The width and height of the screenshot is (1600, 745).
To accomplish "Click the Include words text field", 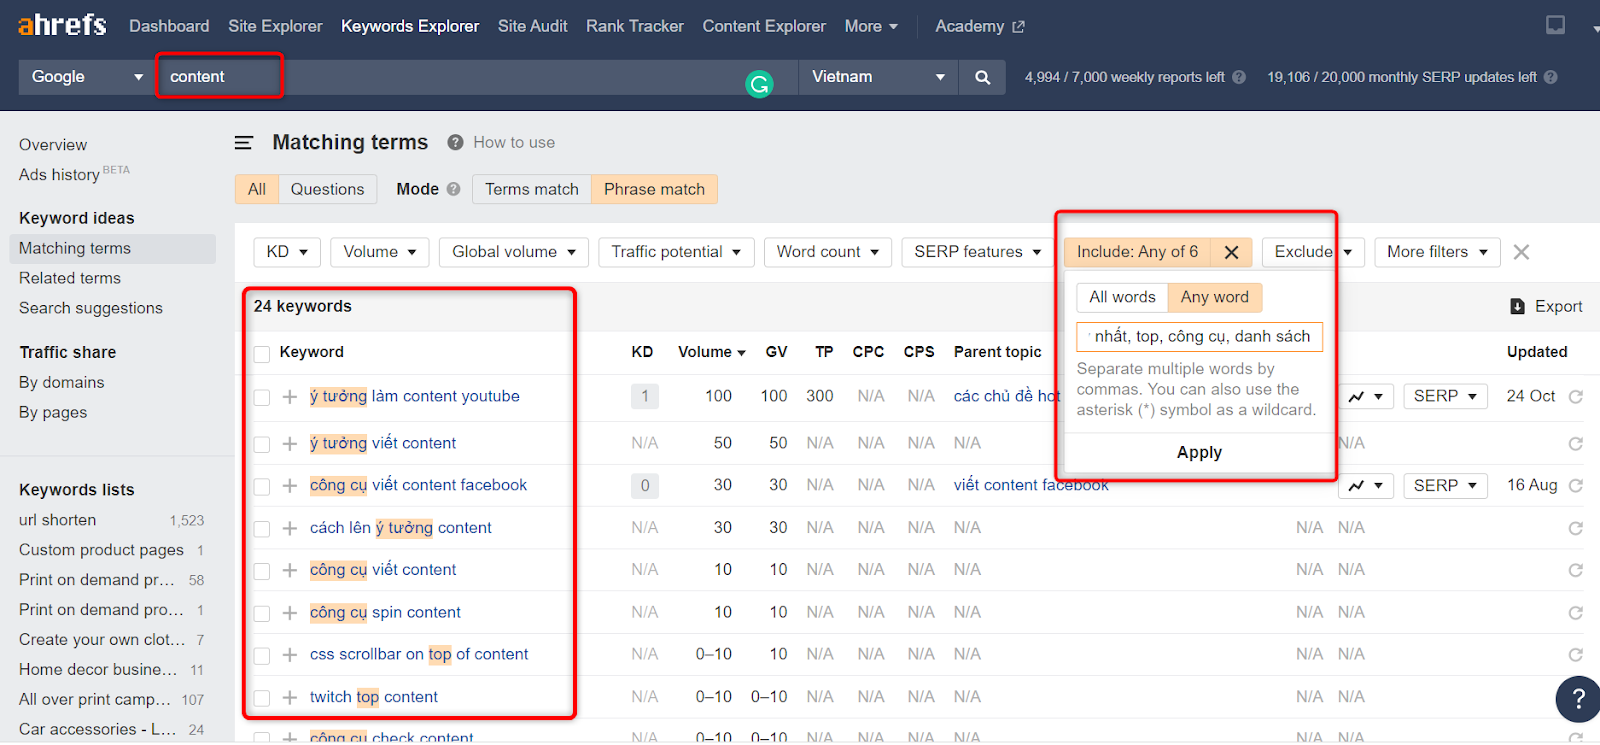I will pos(1199,337).
